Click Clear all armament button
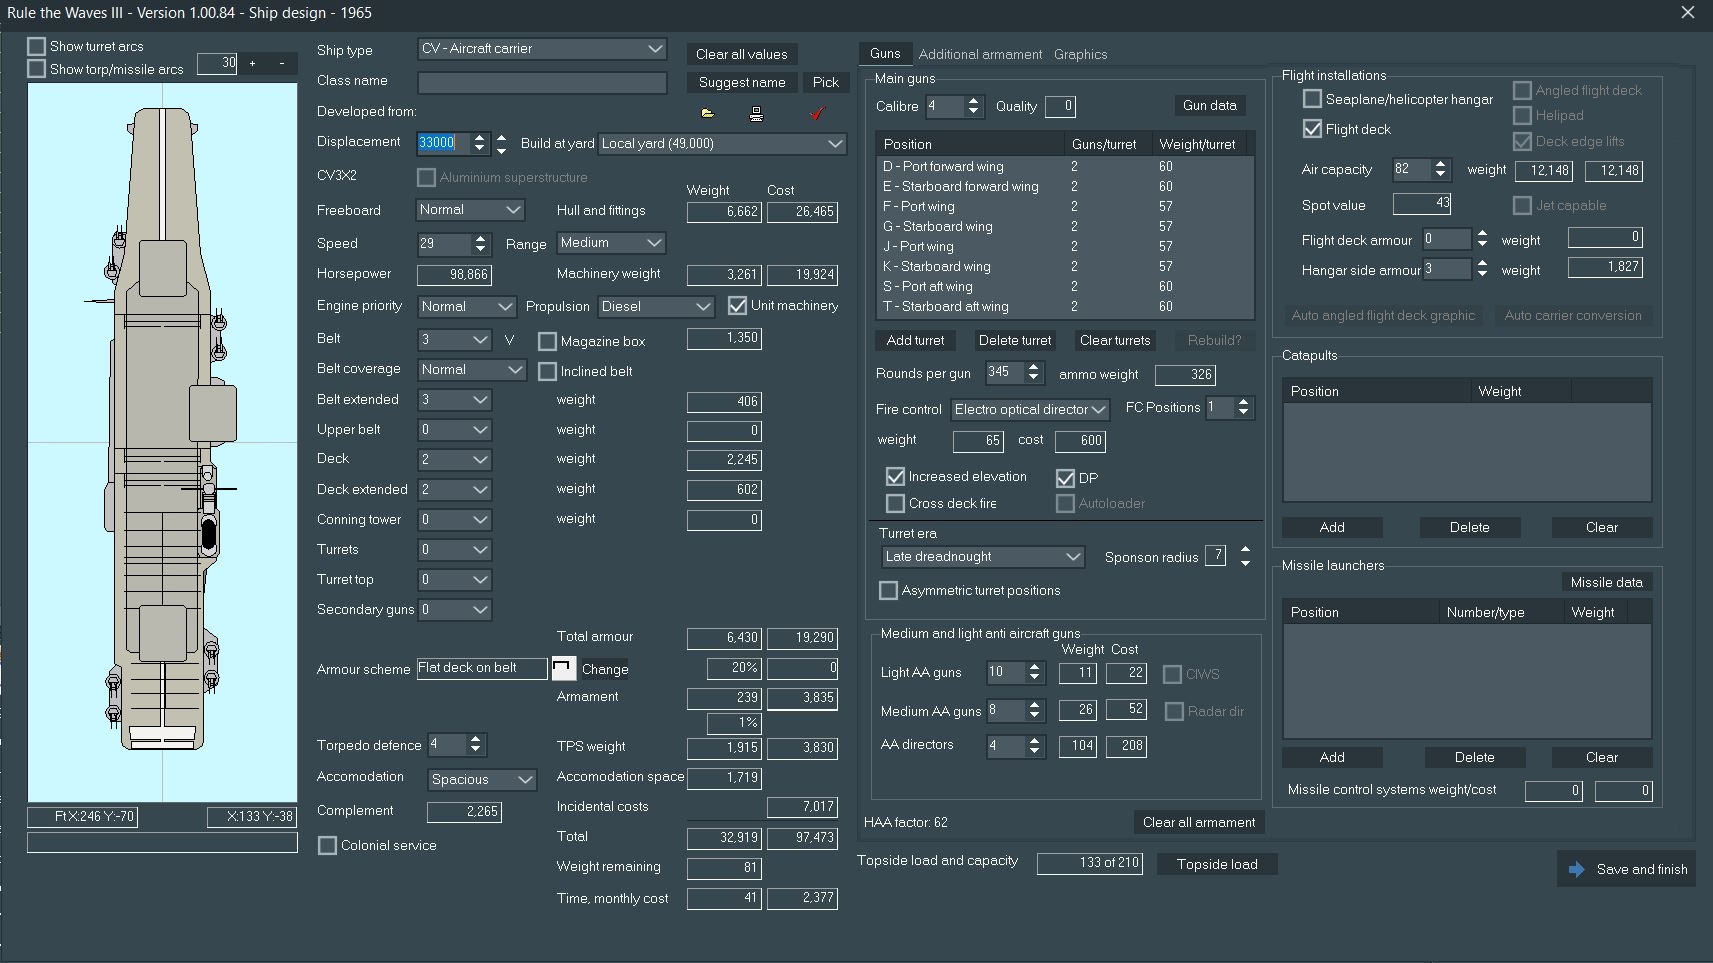The height and width of the screenshot is (963, 1713). [x=1199, y=822]
